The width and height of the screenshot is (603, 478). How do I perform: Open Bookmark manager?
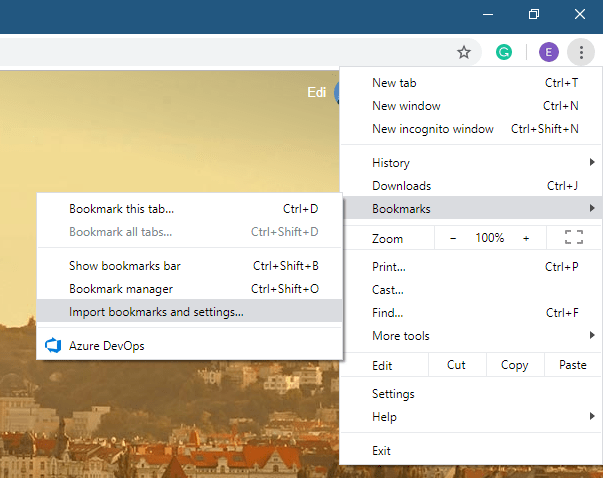pyautogui.click(x=189, y=289)
